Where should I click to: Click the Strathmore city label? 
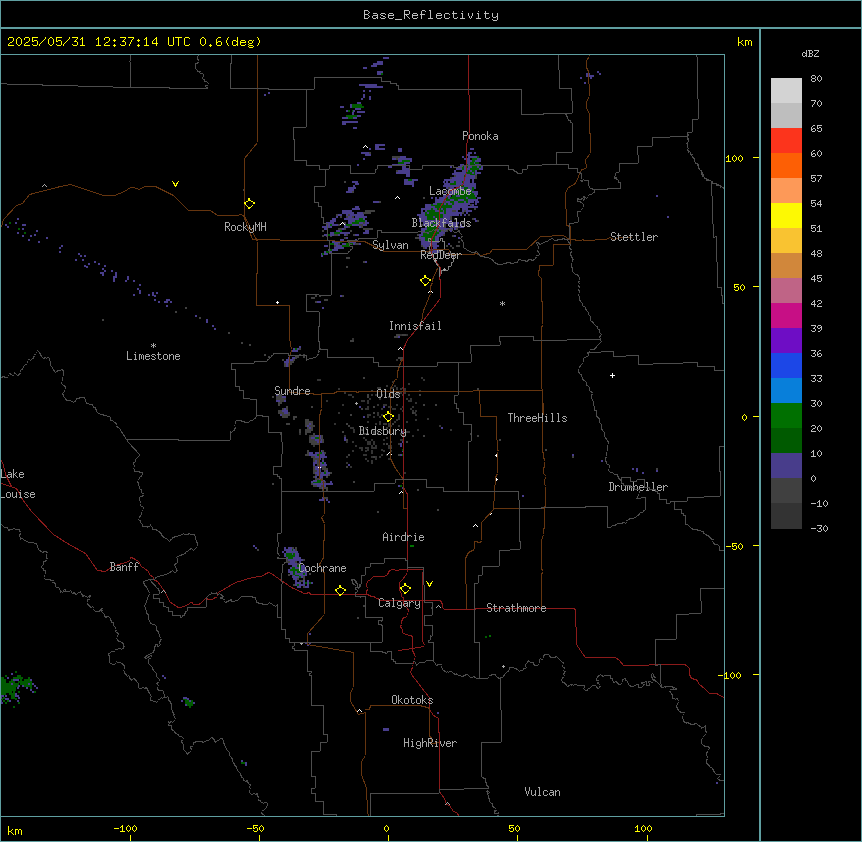(x=516, y=608)
